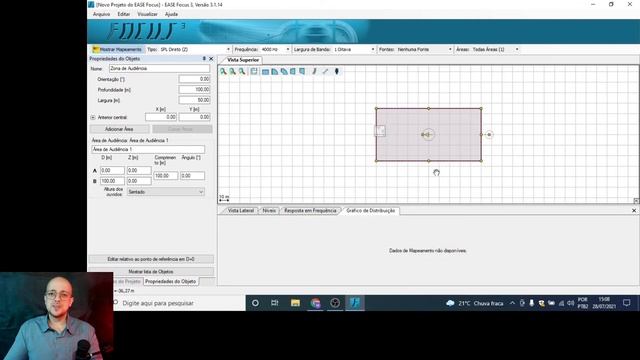This screenshot has height=360, width=640.
Task: Pin the Propriedades do Objeto panel
Action: (x=204, y=59)
